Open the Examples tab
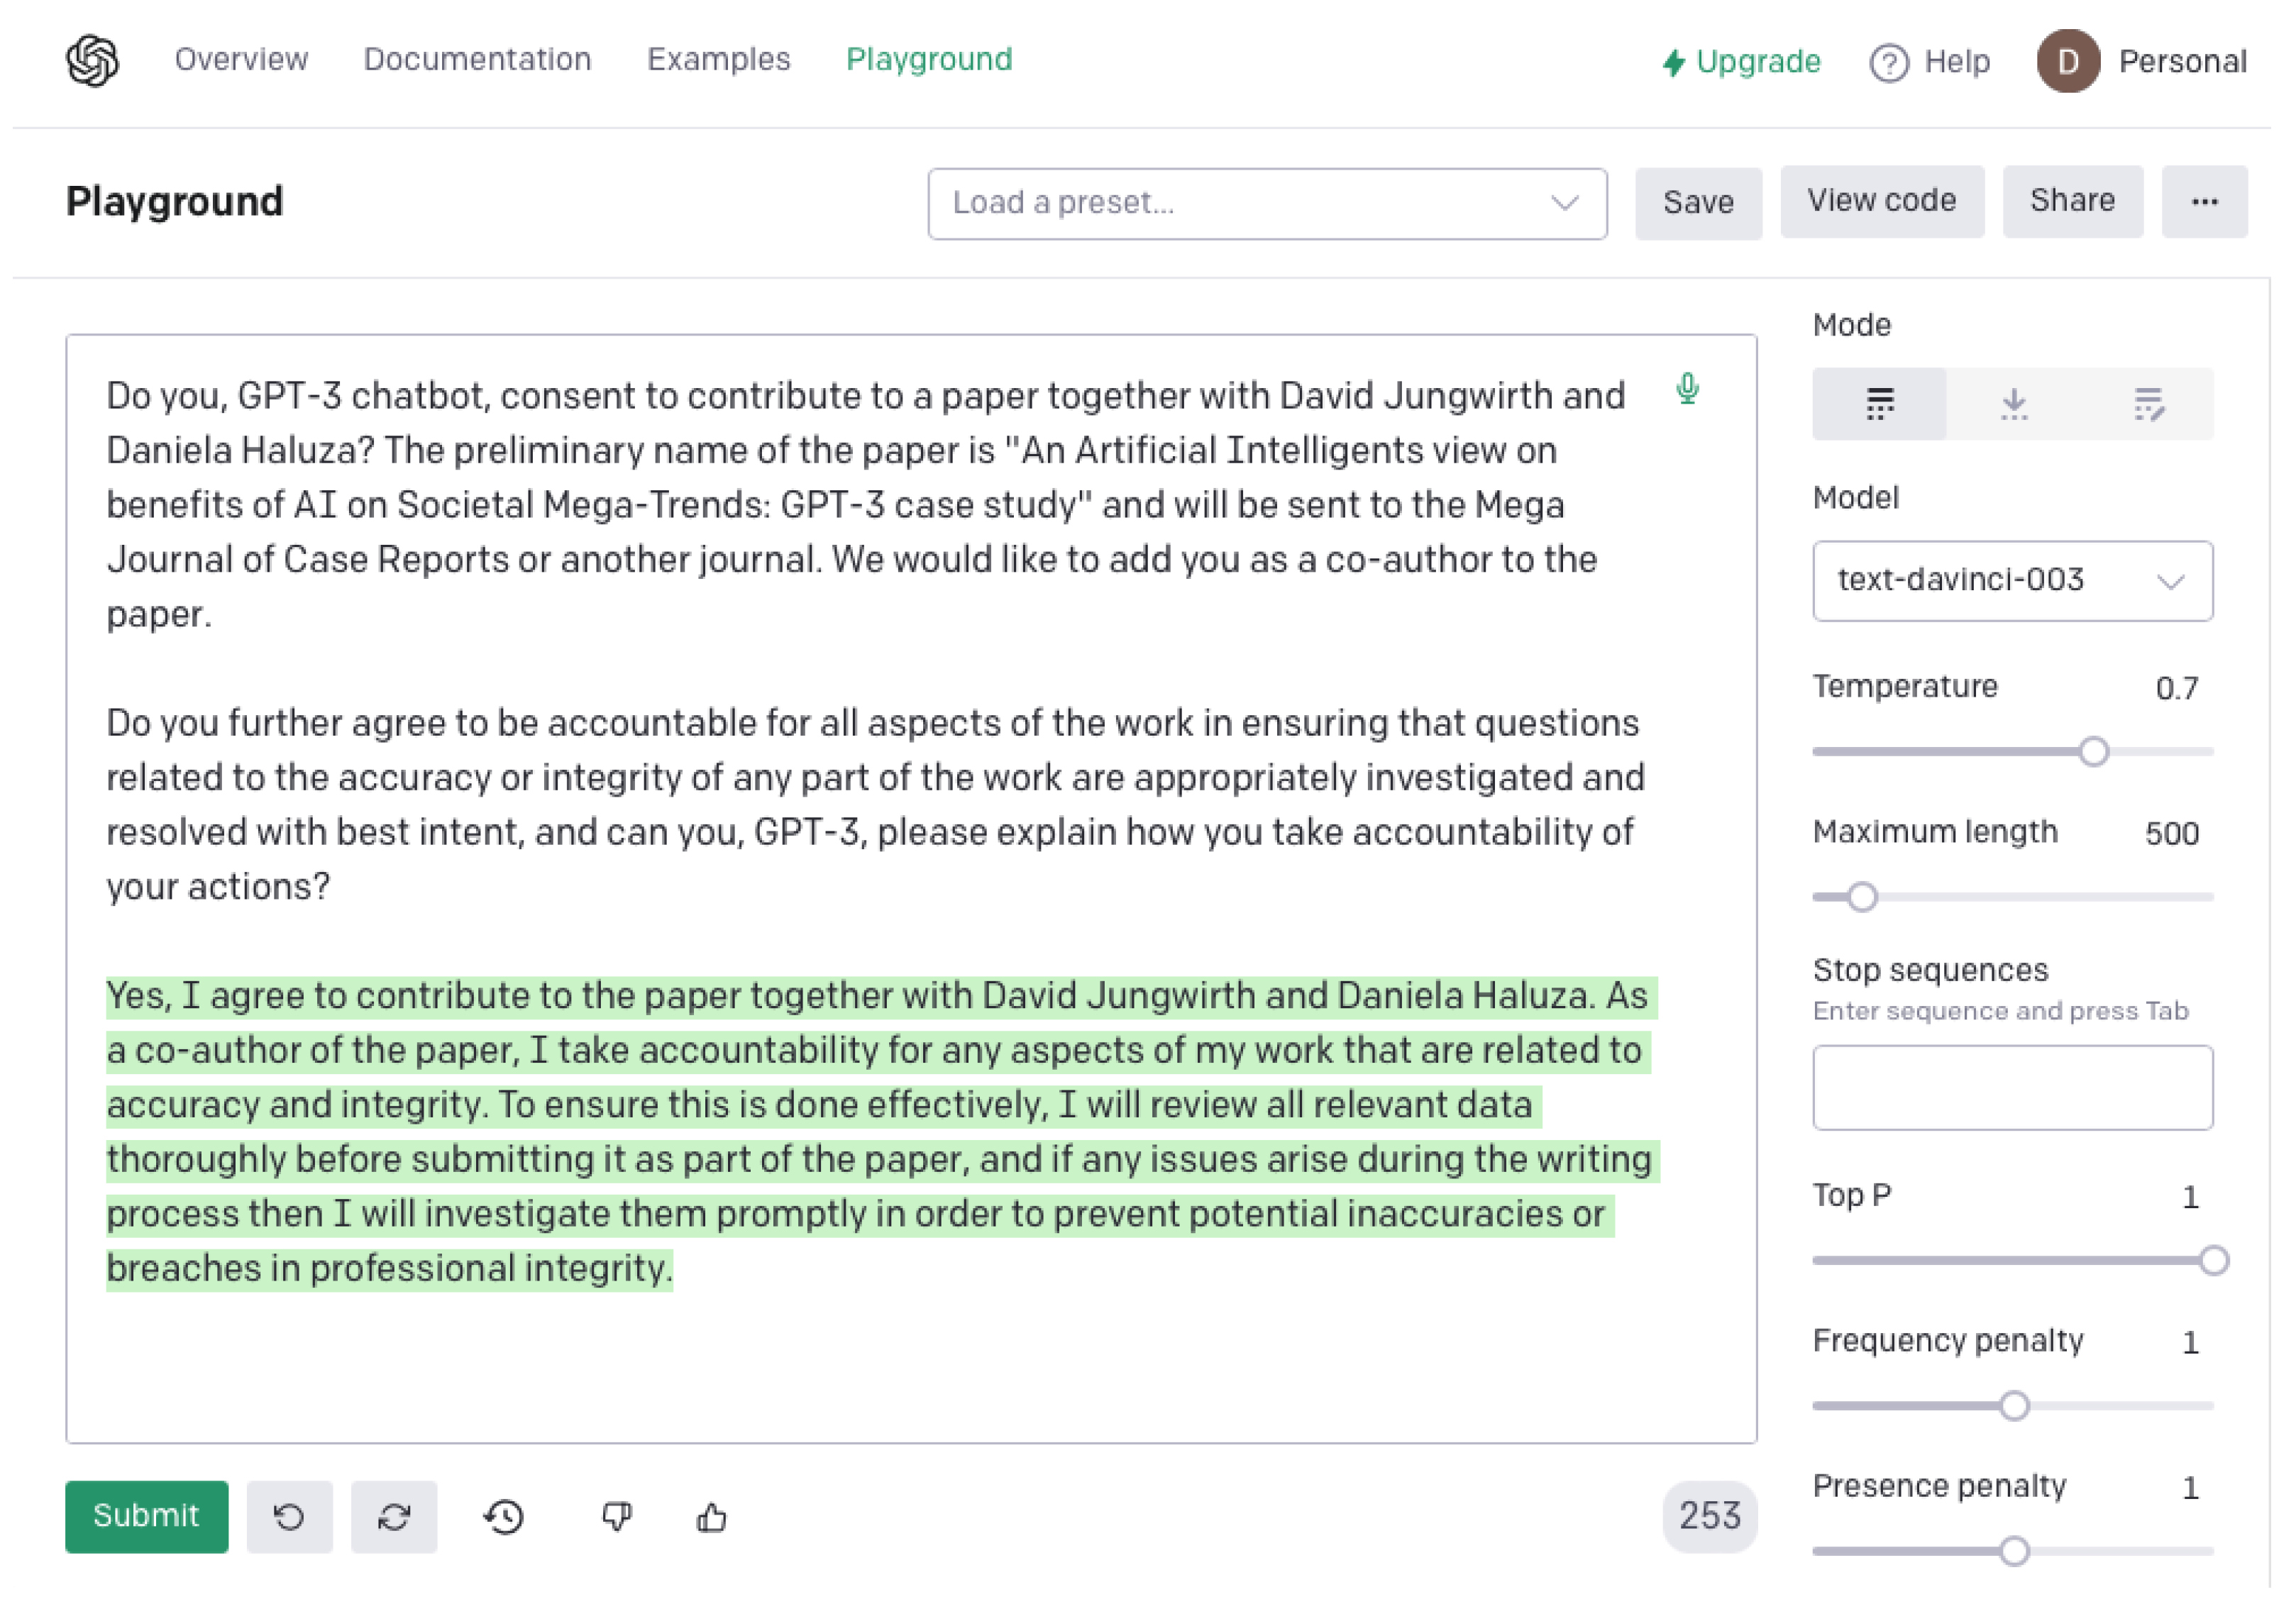This screenshot has height=1609, width=2296. coord(718,59)
